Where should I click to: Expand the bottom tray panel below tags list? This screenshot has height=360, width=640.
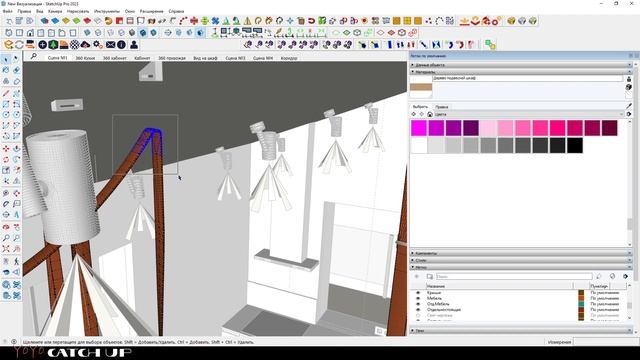tap(521, 331)
